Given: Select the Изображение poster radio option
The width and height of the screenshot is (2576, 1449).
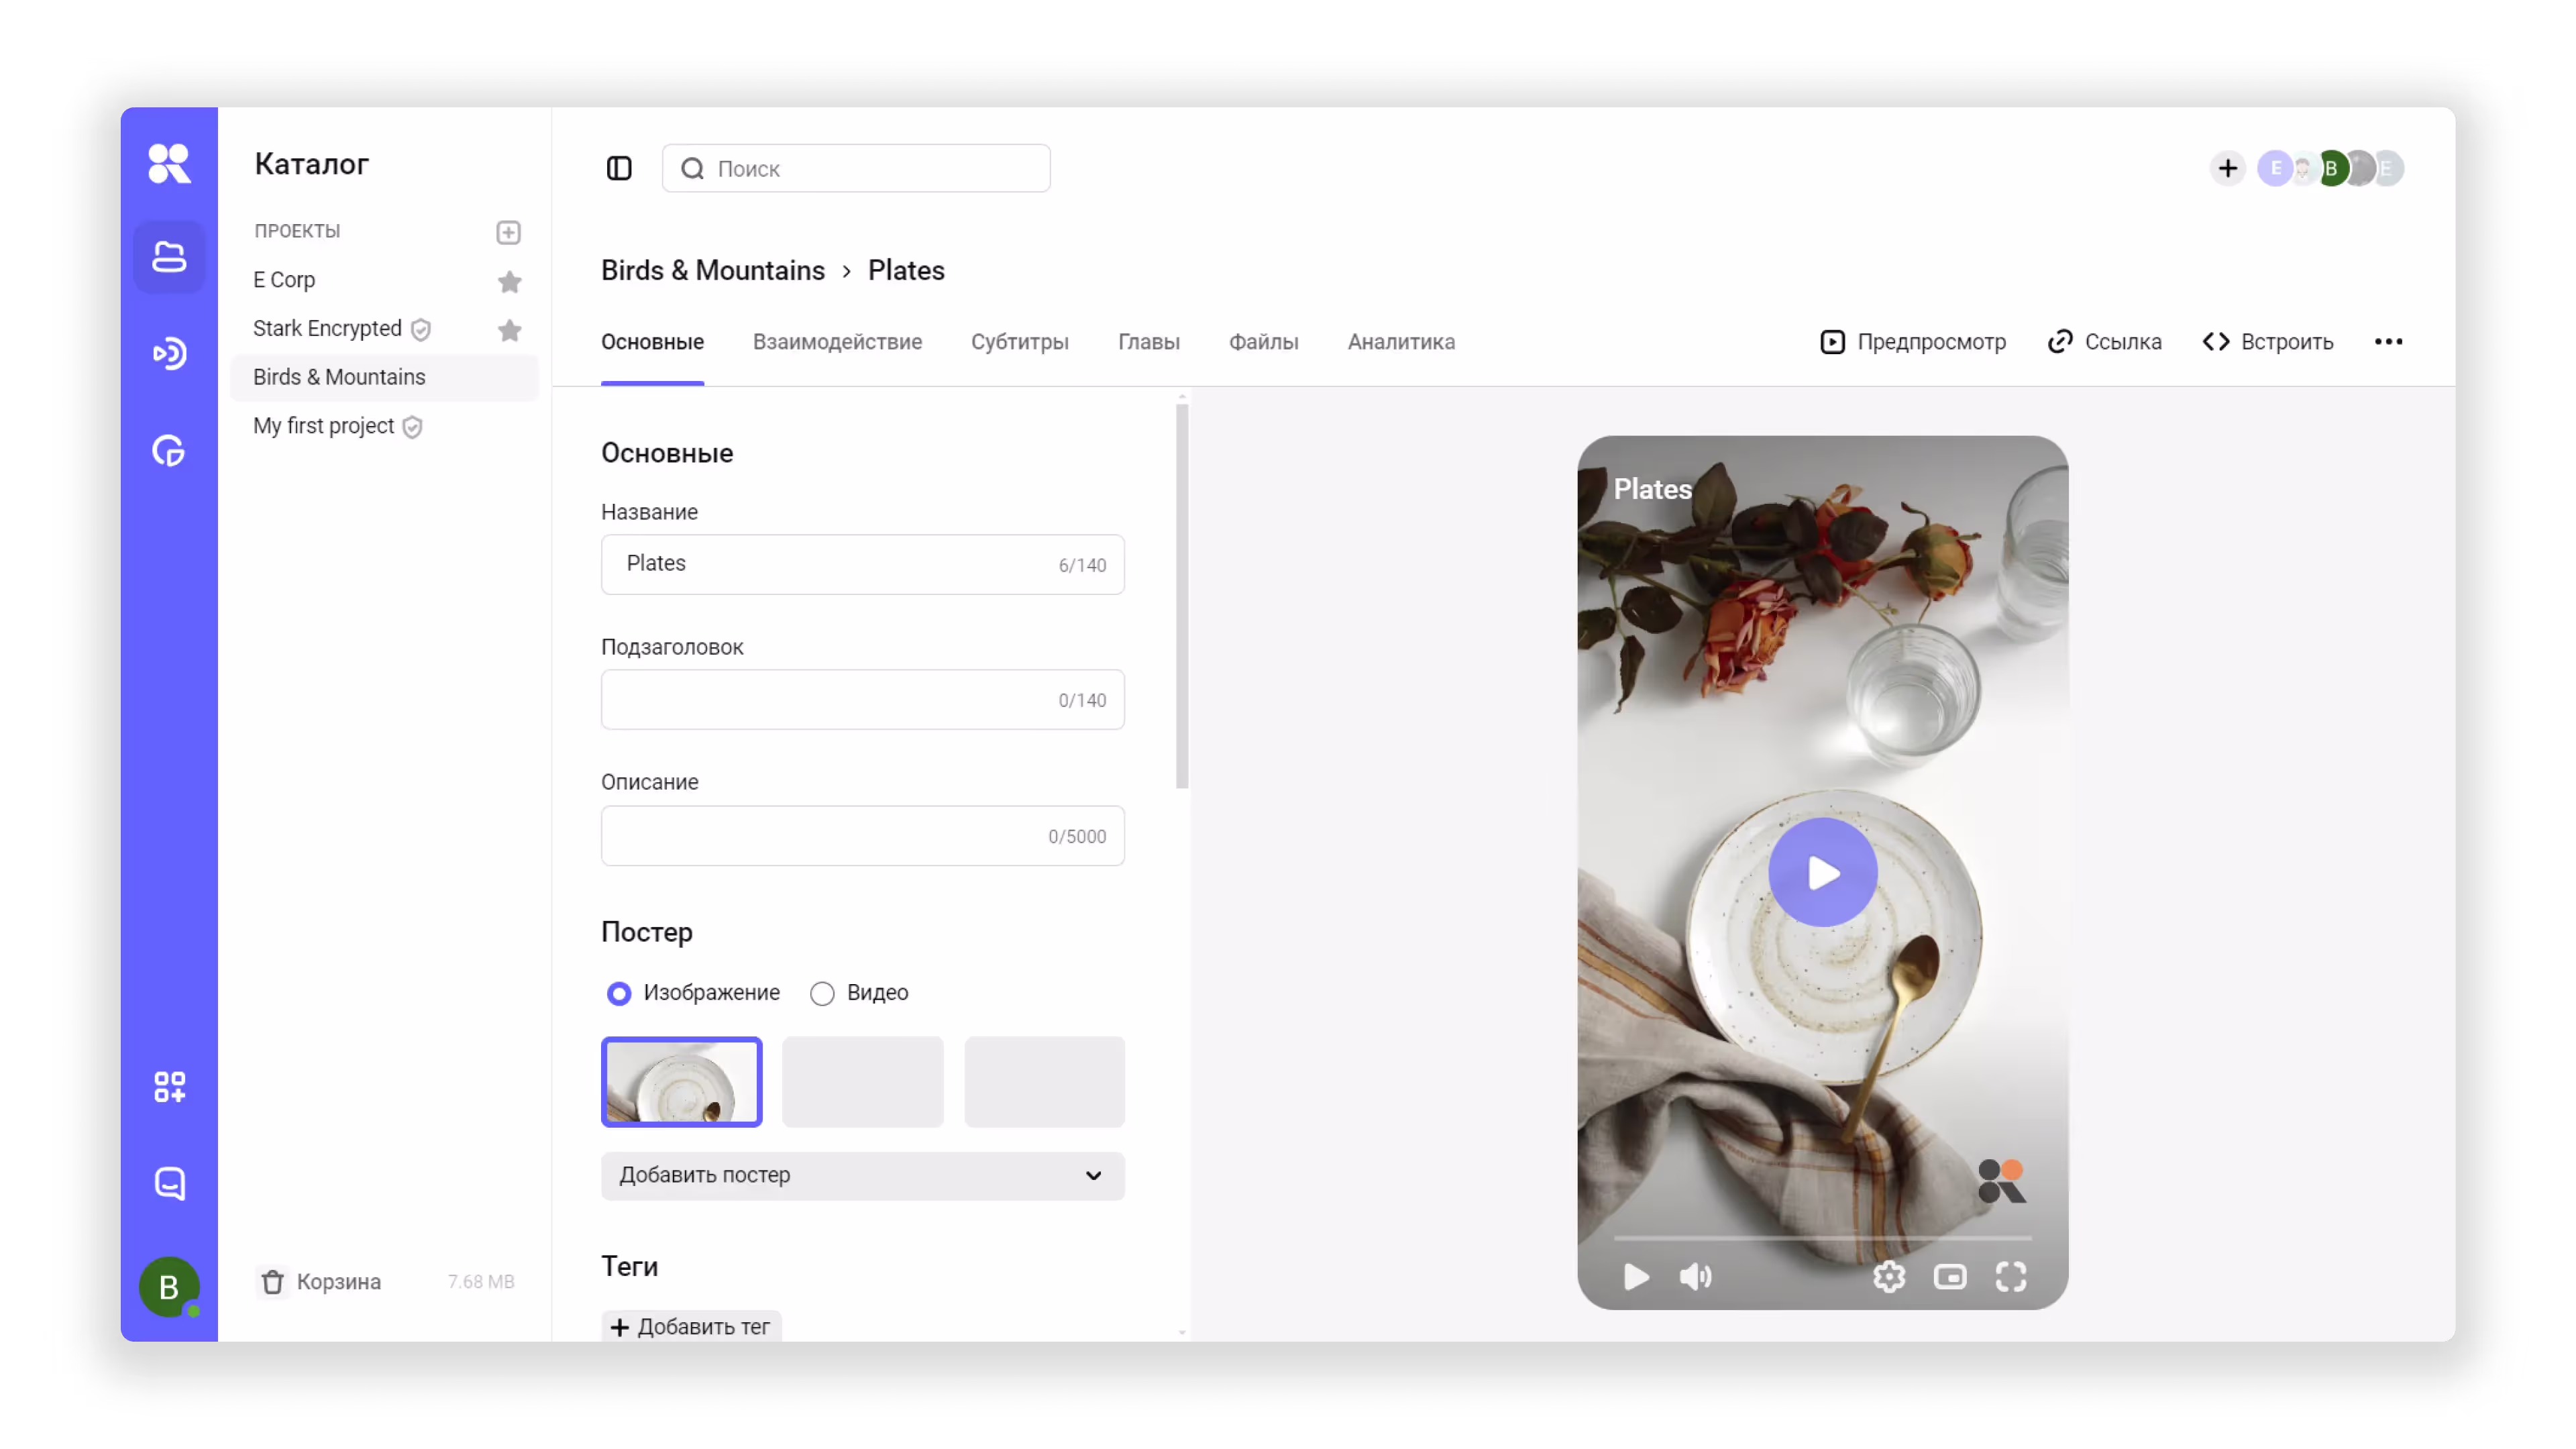Looking at the screenshot, I should tap(619, 993).
